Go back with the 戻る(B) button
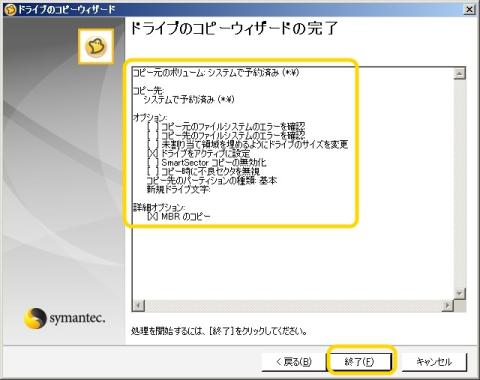 [x=293, y=362]
